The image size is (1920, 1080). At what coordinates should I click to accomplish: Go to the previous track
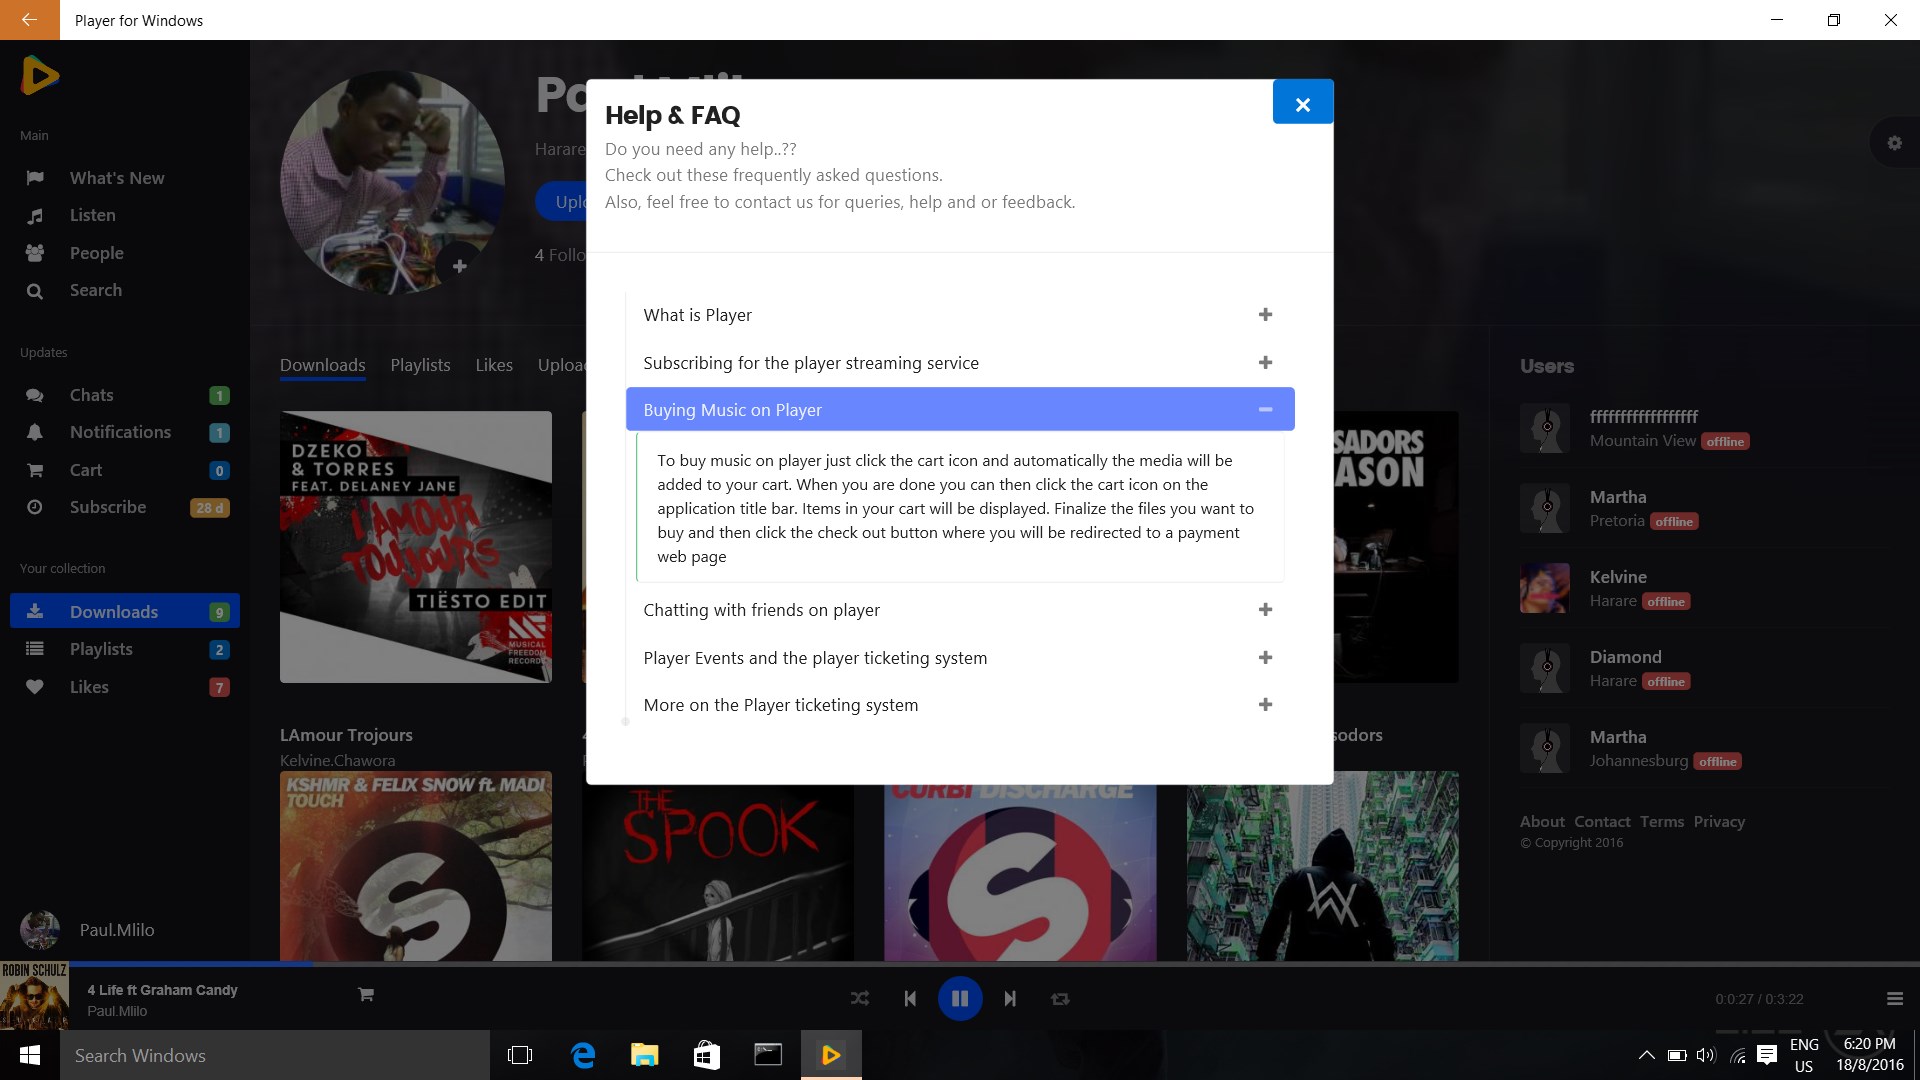pos(909,998)
